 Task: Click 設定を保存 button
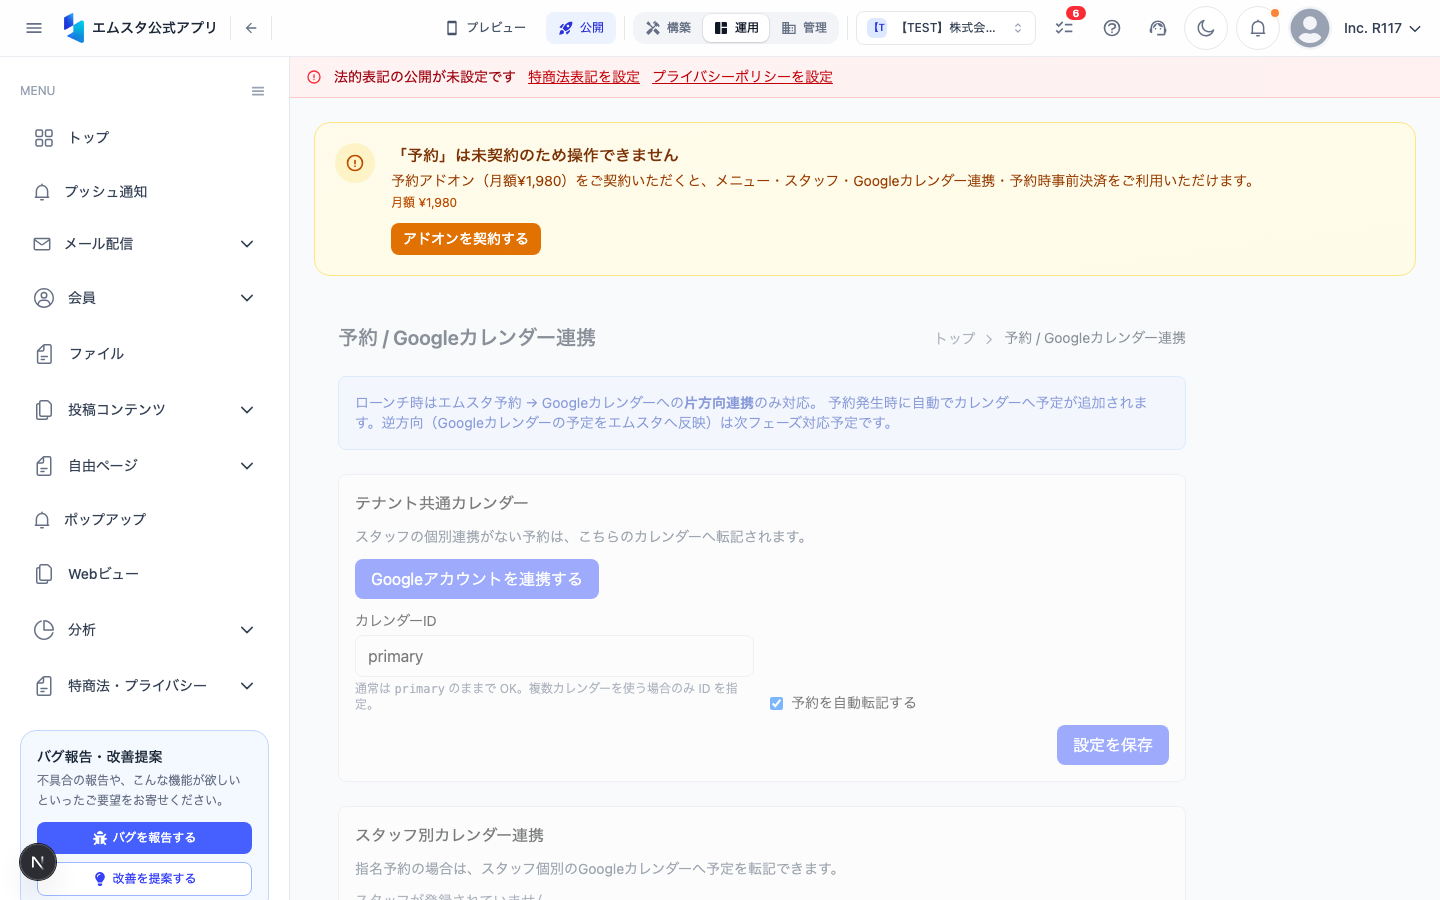pos(1113,745)
